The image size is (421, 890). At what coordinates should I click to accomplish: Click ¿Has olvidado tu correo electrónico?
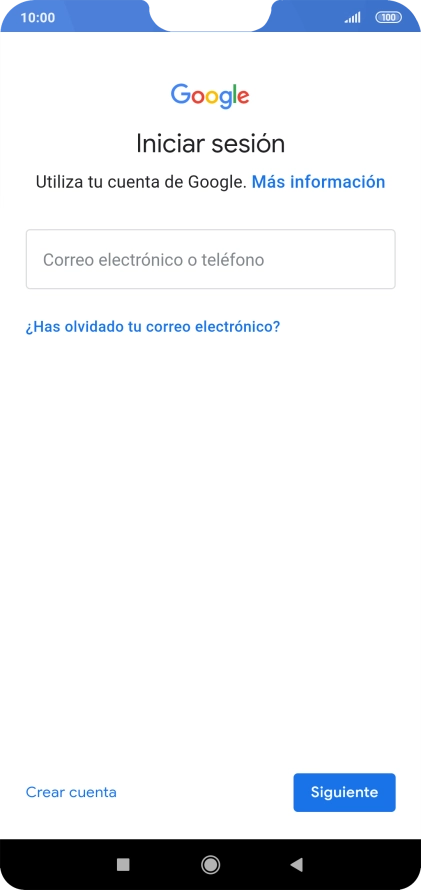(153, 327)
